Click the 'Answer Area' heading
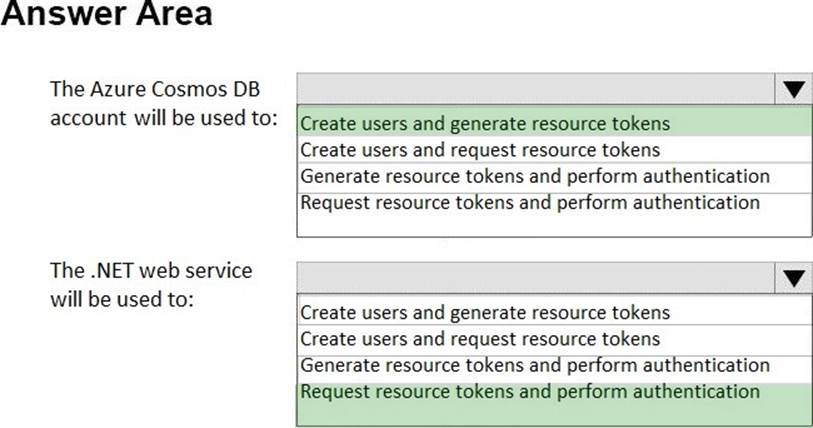Screen dimensions: 813x428 (106, 15)
